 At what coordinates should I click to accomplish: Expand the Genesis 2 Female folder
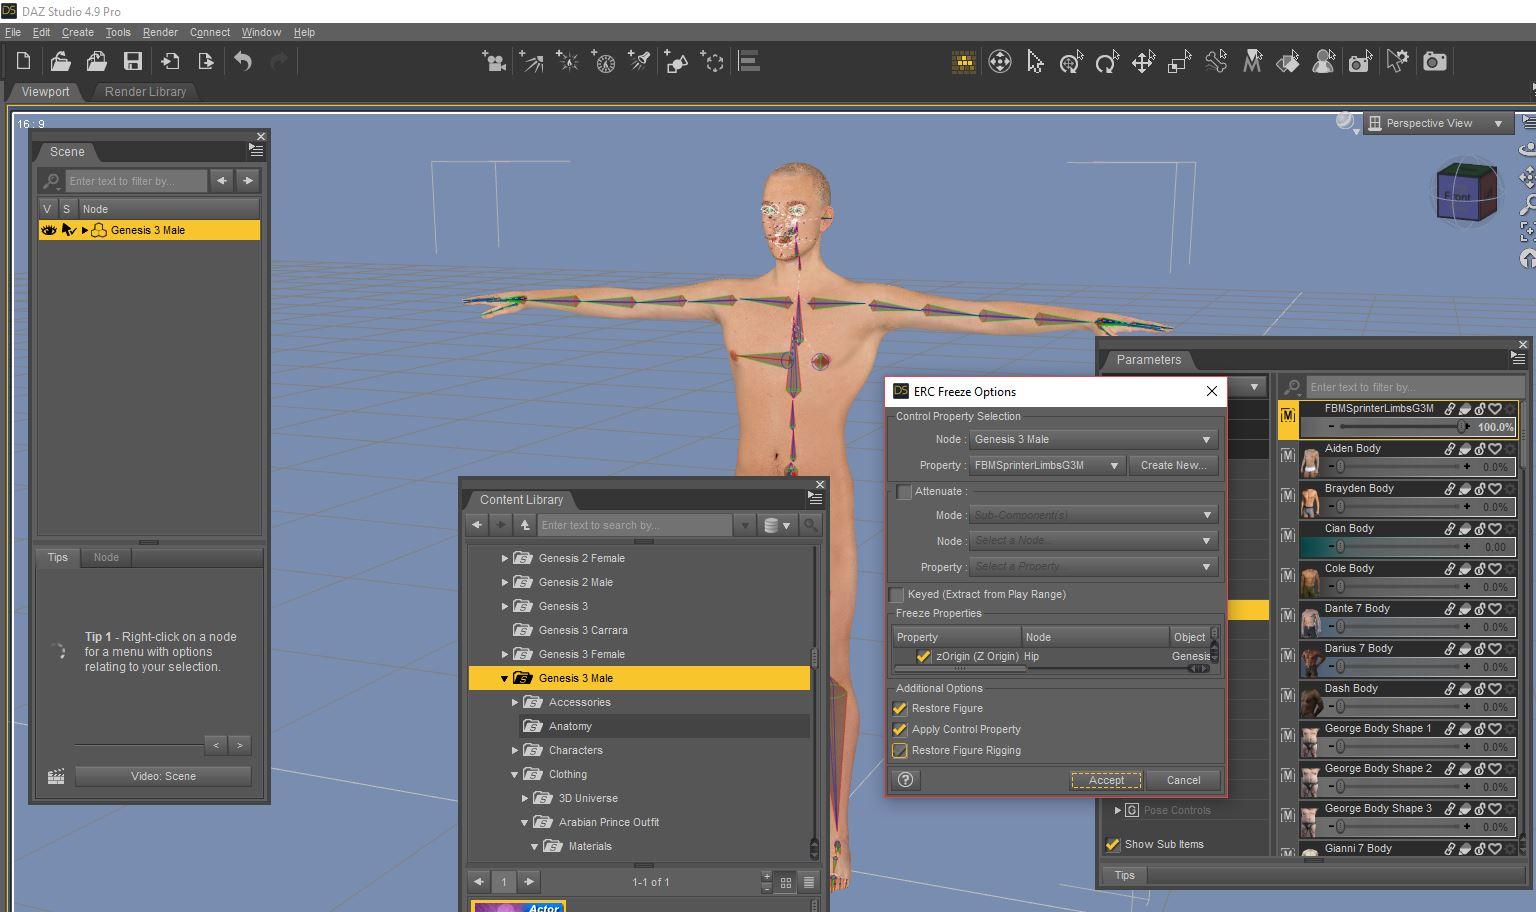(505, 558)
